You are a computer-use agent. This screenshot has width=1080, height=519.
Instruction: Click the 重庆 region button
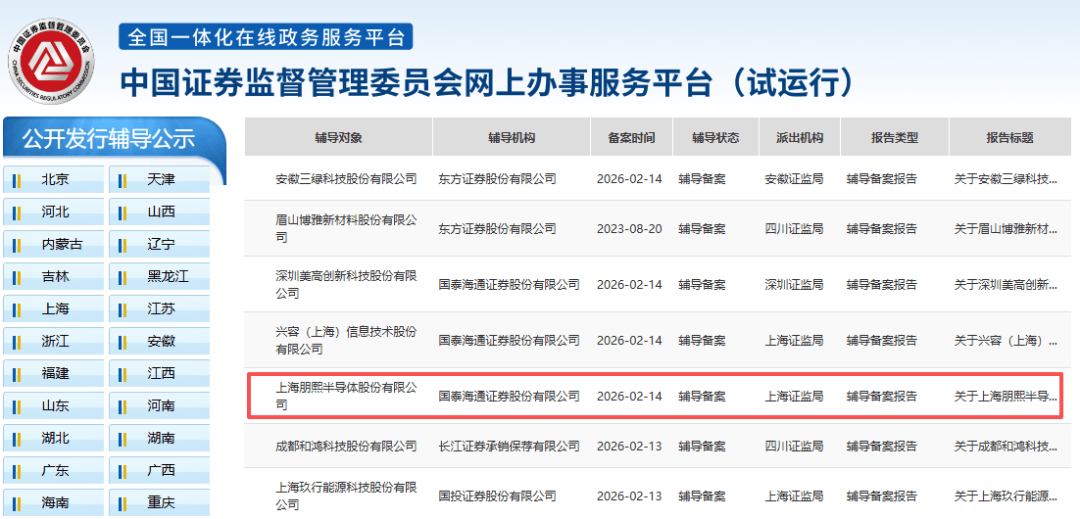tap(160, 502)
